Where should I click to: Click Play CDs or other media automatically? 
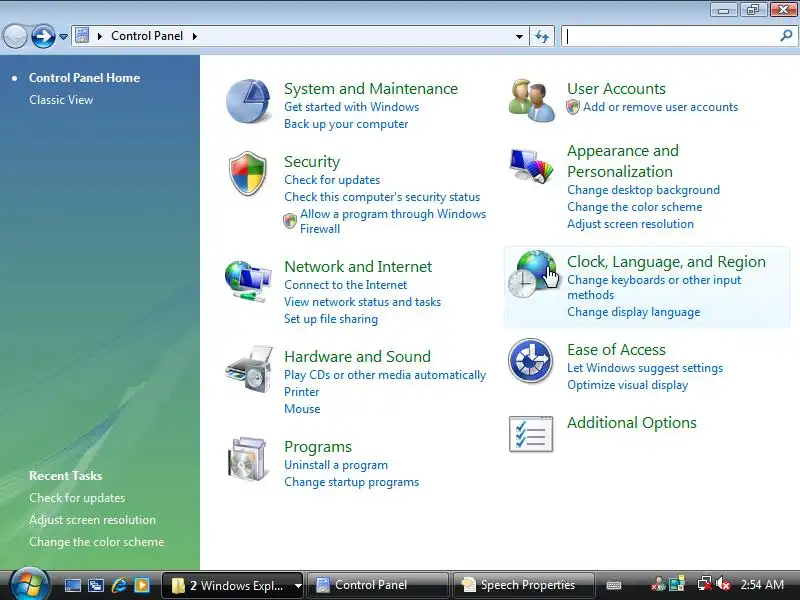tap(385, 375)
